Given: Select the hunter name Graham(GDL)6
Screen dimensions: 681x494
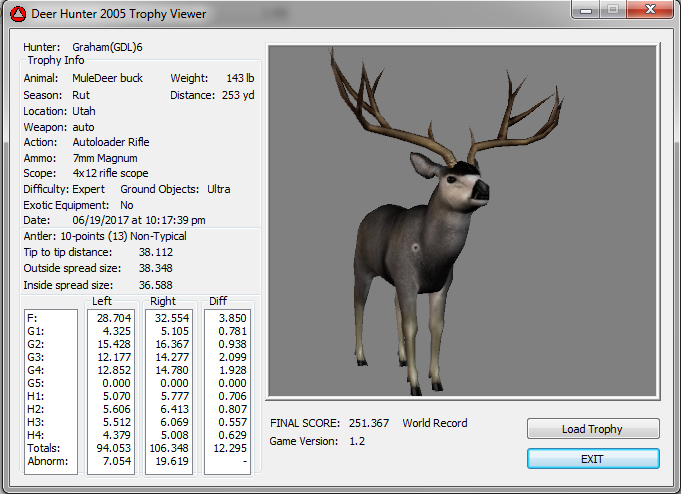Looking at the screenshot, I should click(x=110, y=47).
